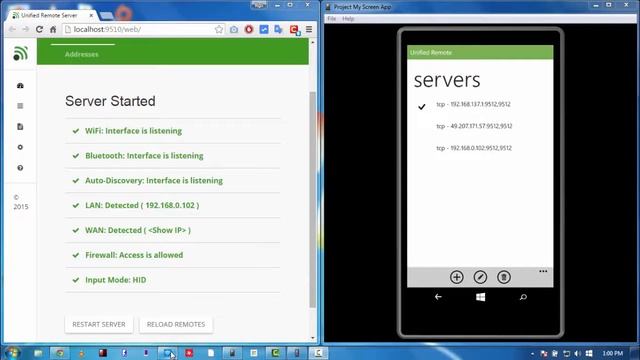Open the Help menu in Project My Screen App

point(348,19)
